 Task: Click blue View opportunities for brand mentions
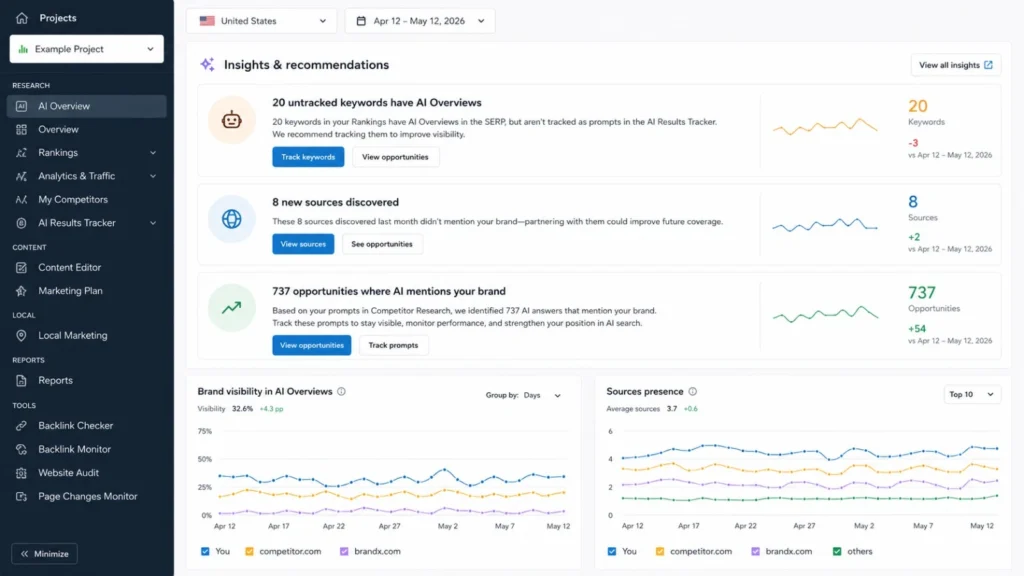[312, 345]
